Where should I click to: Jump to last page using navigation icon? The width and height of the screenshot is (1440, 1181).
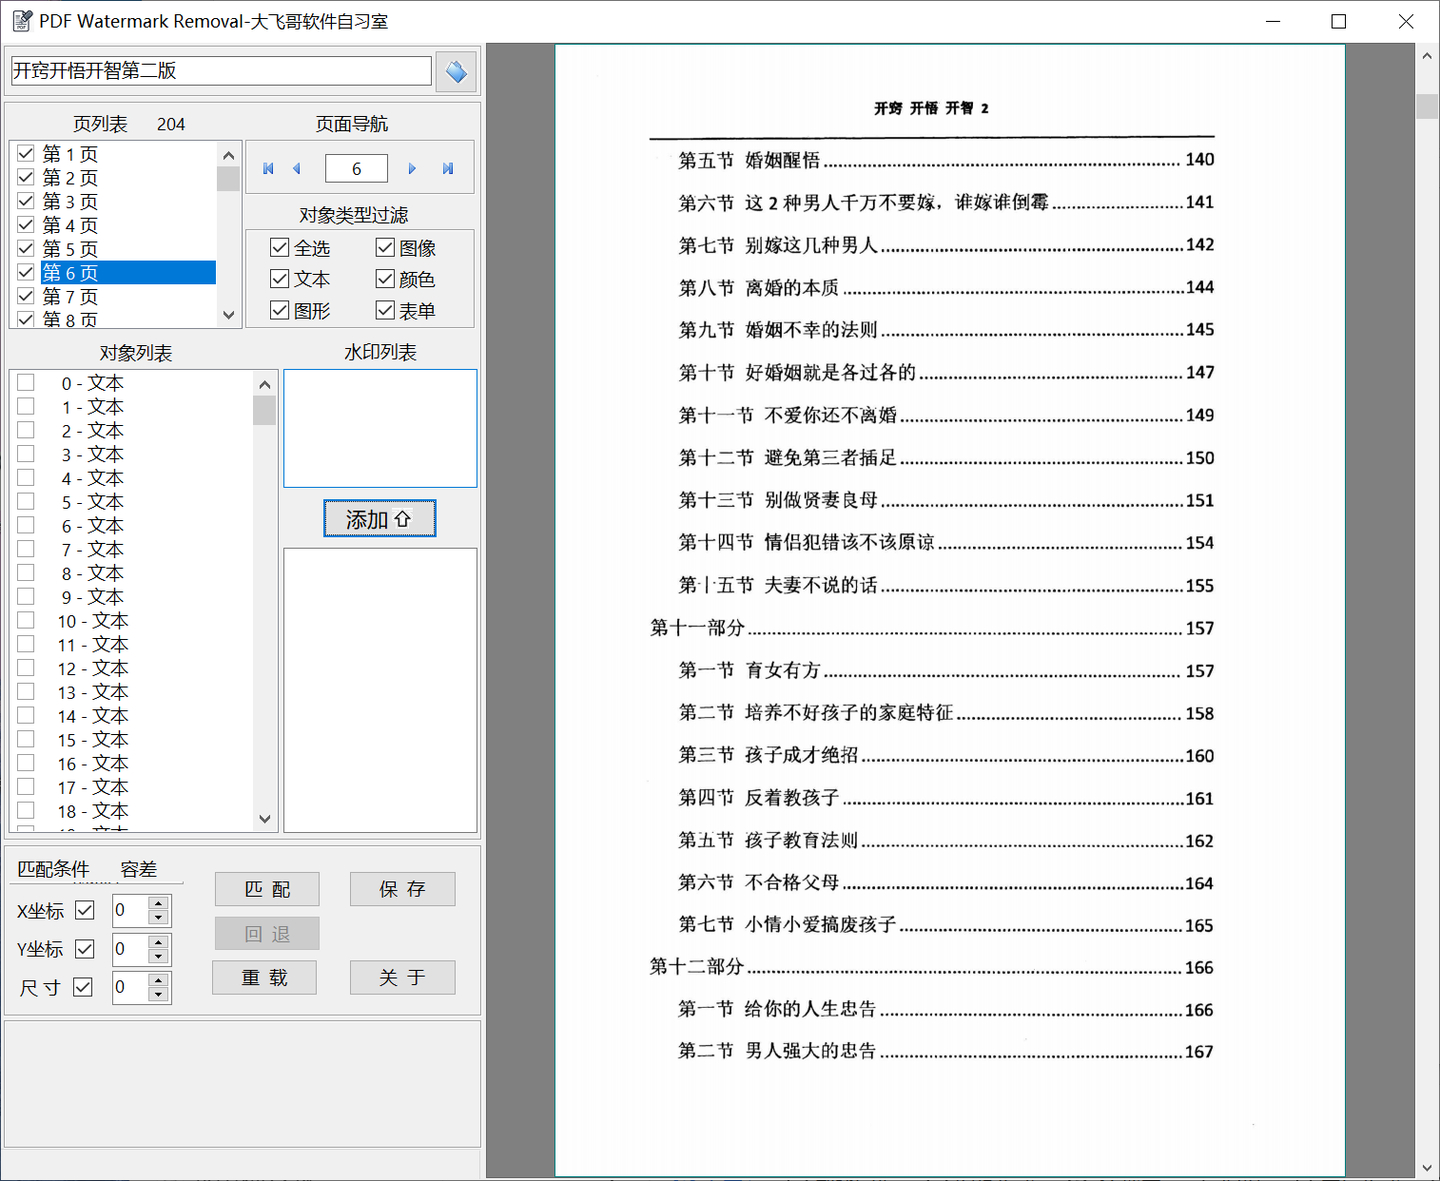[x=447, y=168]
